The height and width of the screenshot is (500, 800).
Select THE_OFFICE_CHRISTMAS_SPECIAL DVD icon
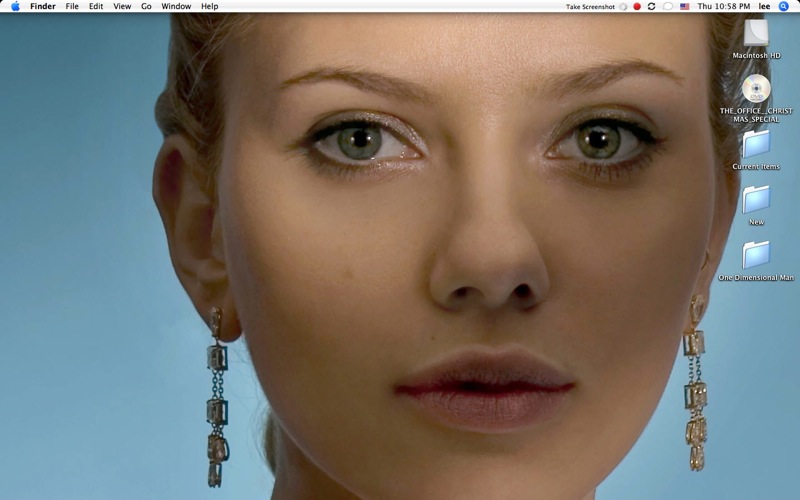click(756, 89)
